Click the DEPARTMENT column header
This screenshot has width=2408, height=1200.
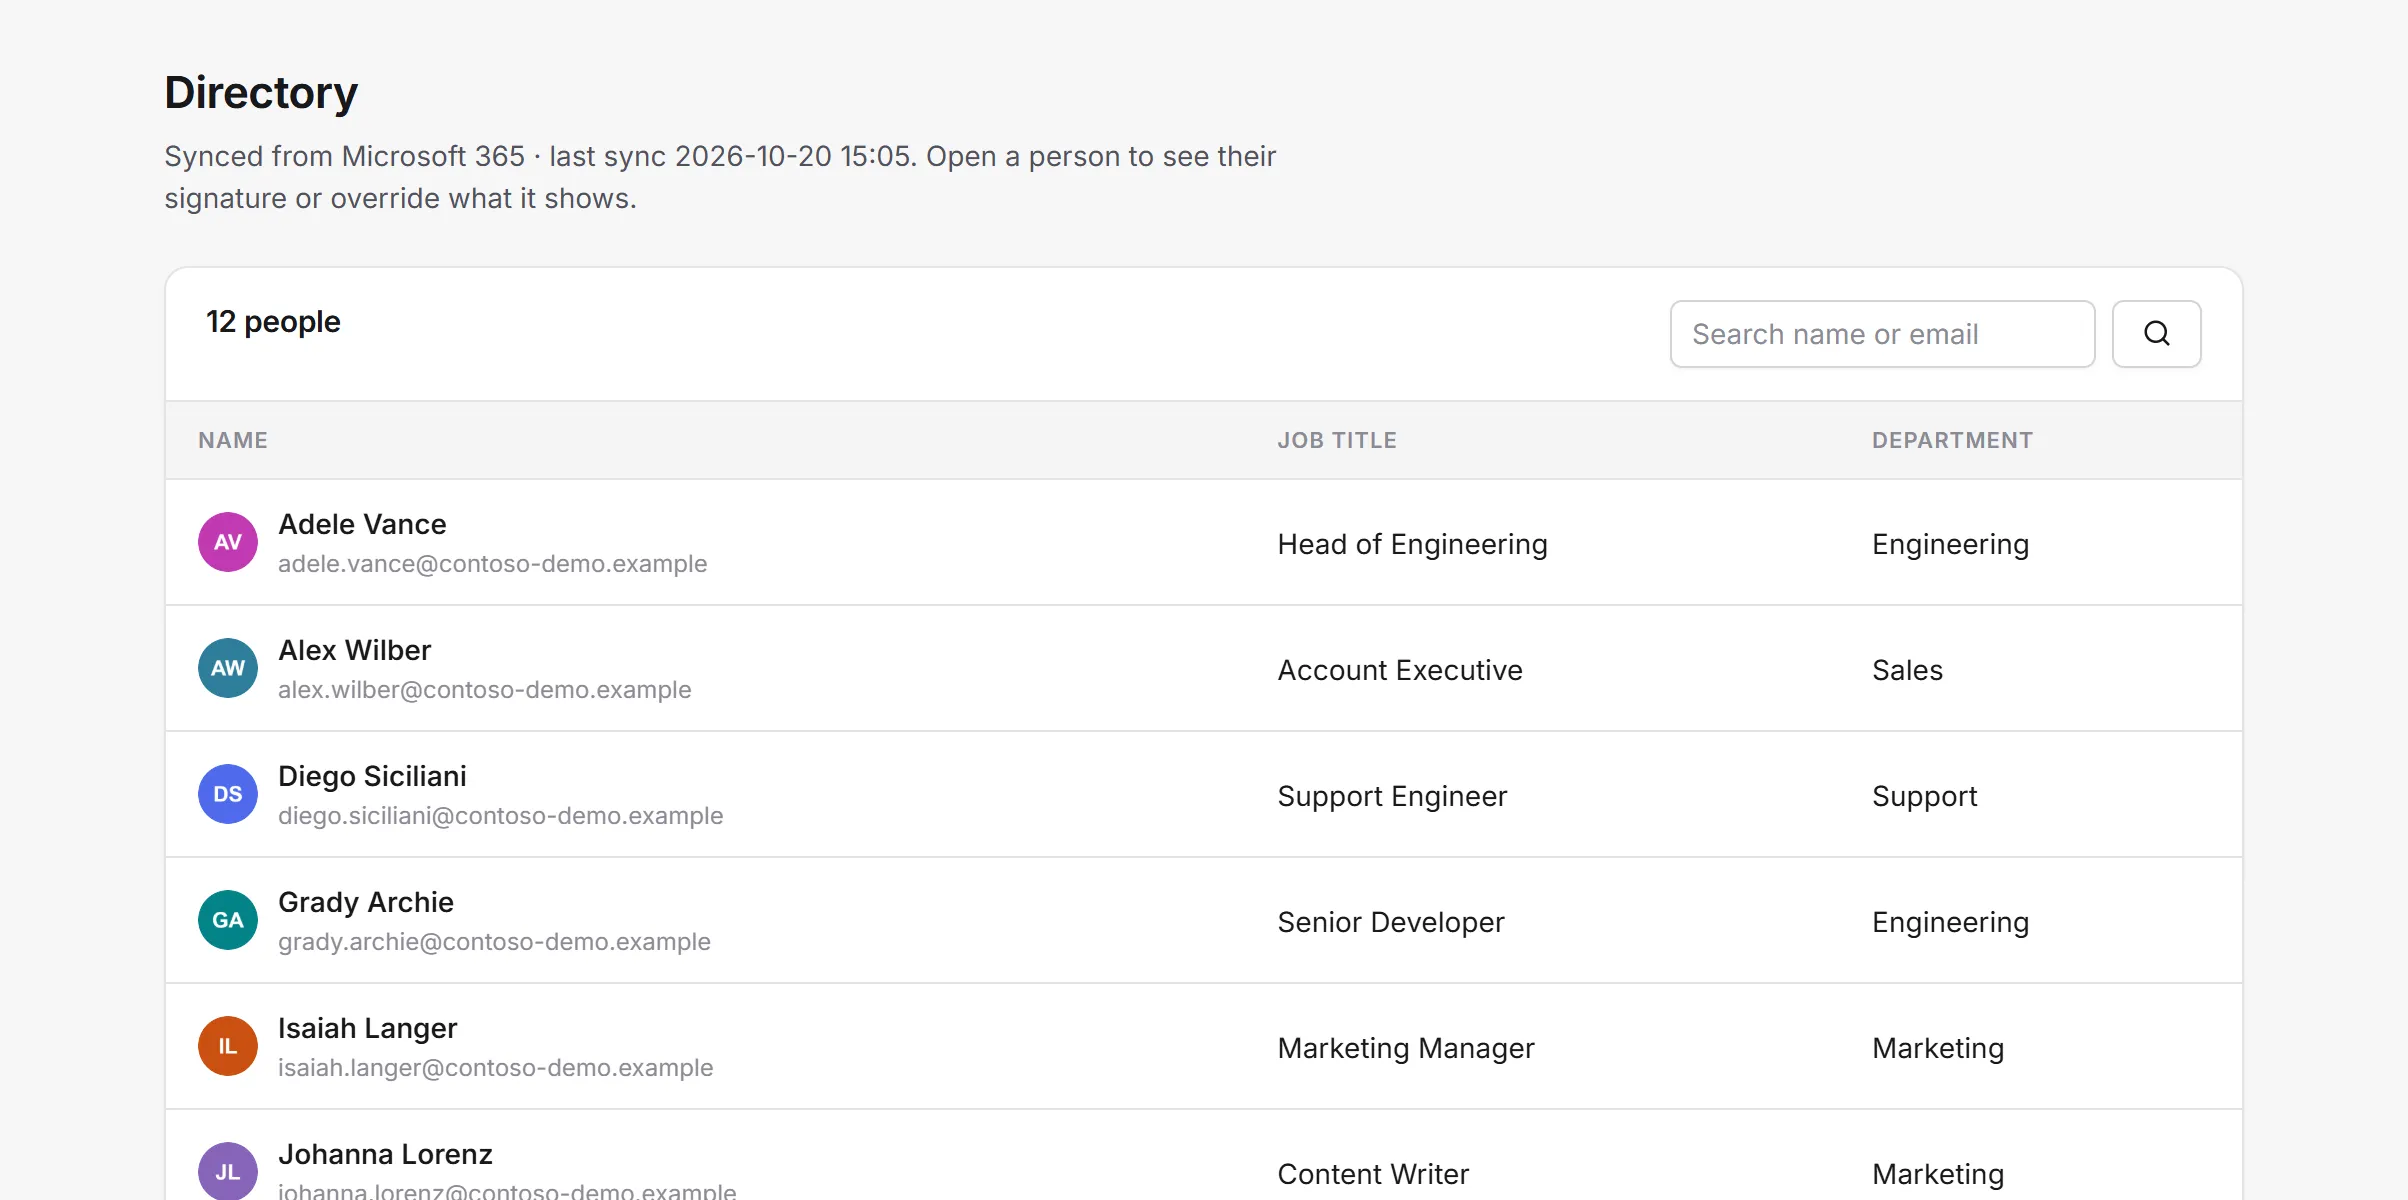pos(1952,440)
